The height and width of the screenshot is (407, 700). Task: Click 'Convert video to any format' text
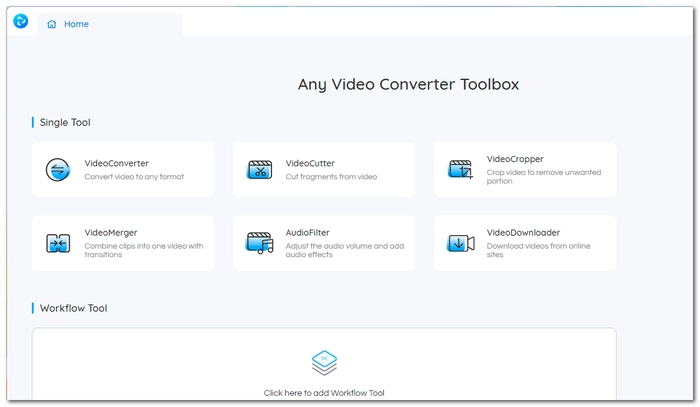134,177
